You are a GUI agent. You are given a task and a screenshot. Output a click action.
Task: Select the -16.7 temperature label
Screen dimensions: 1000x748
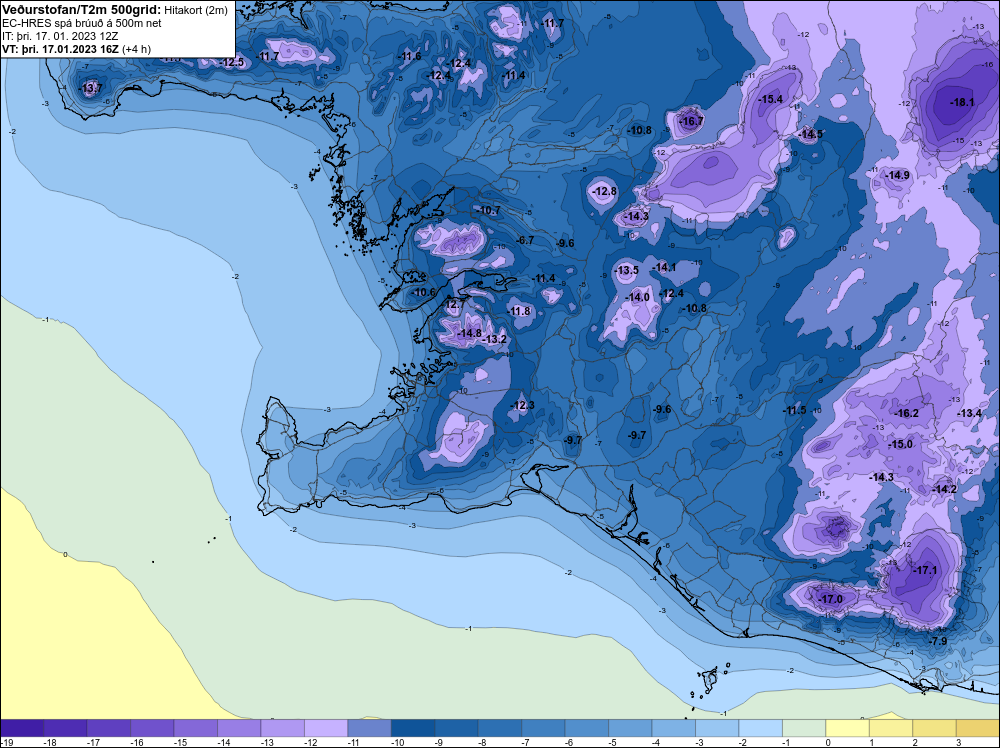[x=691, y=121]
